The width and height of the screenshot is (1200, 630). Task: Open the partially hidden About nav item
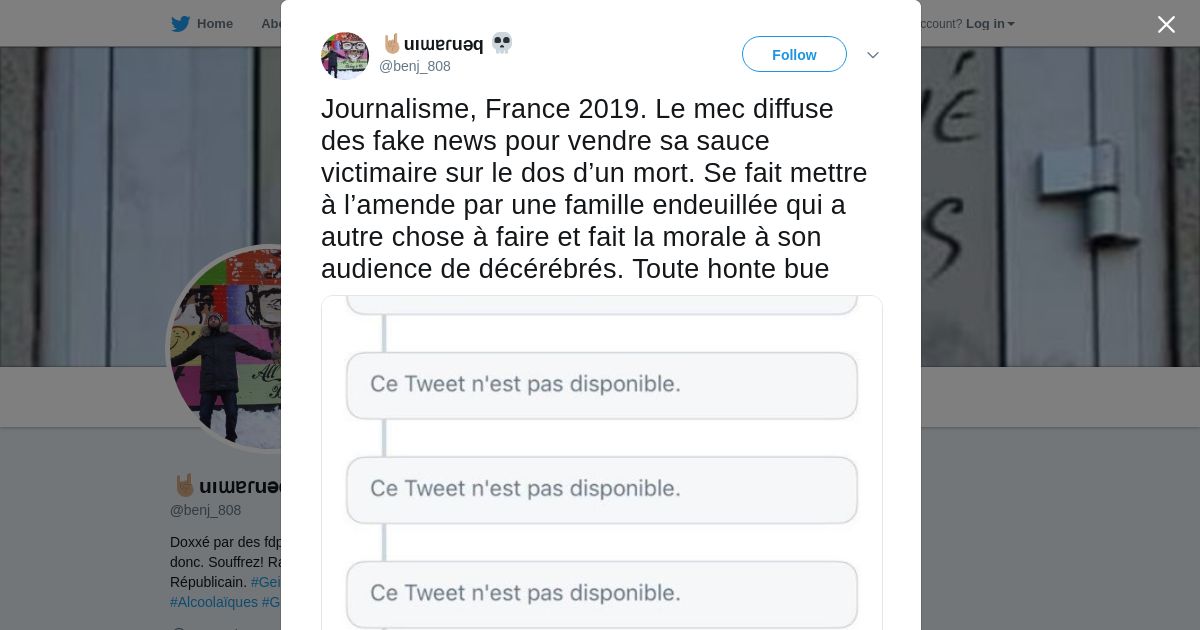coord(271,24)
